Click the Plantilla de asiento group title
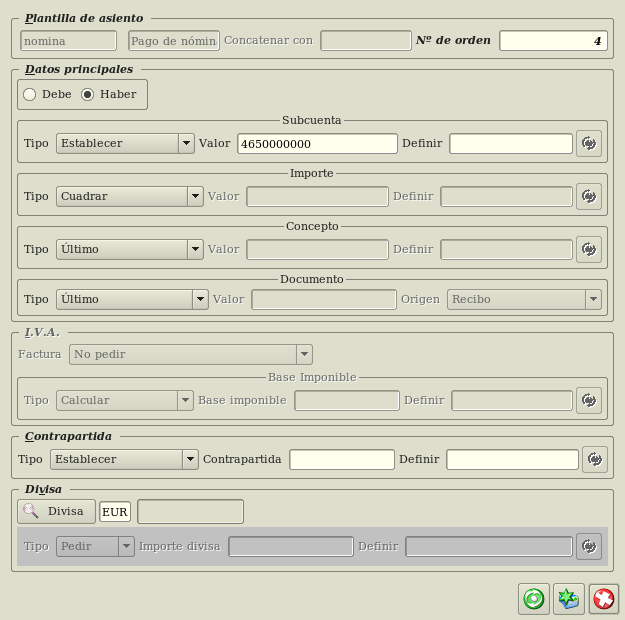The height and width of the screenshot is (620, 625). [84, 18]
